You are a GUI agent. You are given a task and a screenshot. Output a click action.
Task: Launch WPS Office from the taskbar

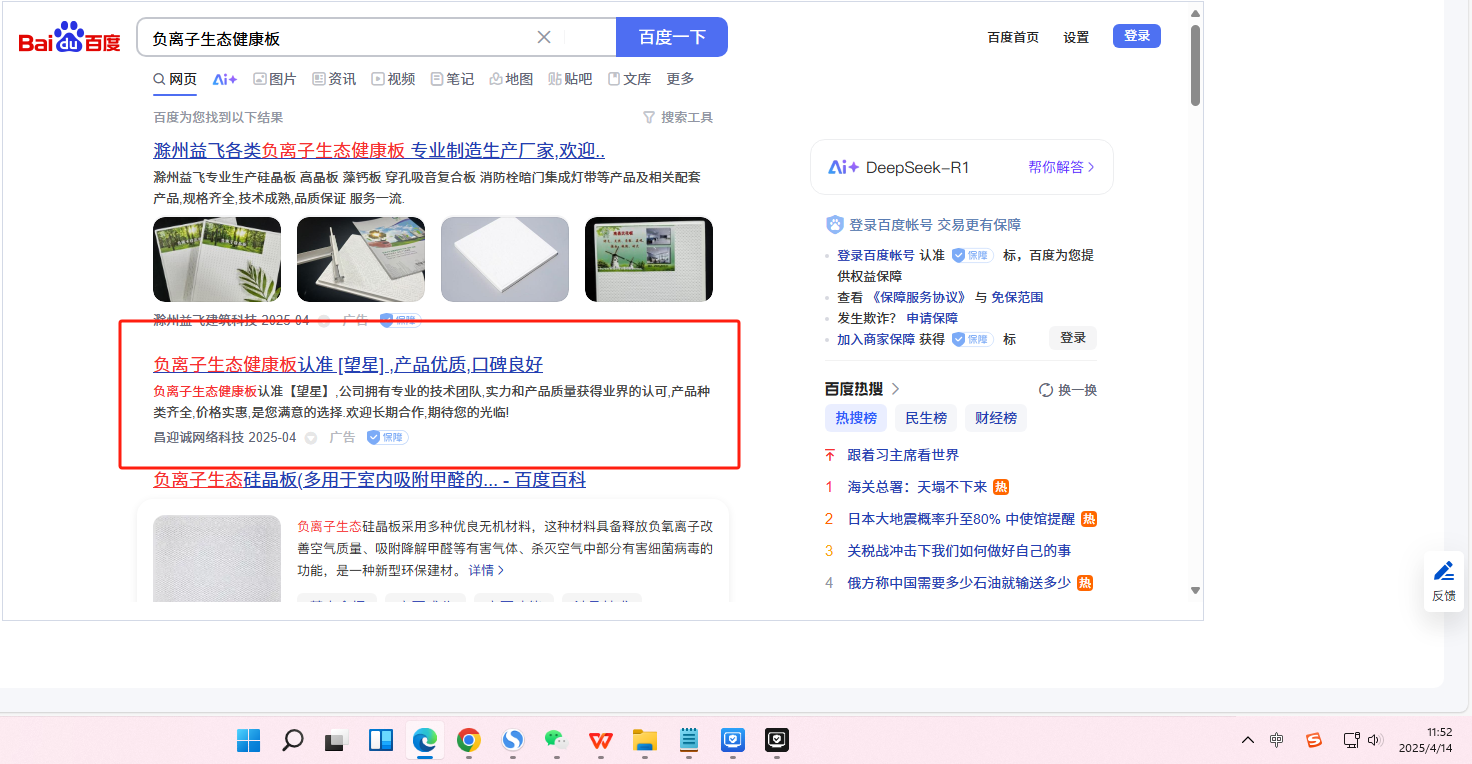(x=601, y=740)
